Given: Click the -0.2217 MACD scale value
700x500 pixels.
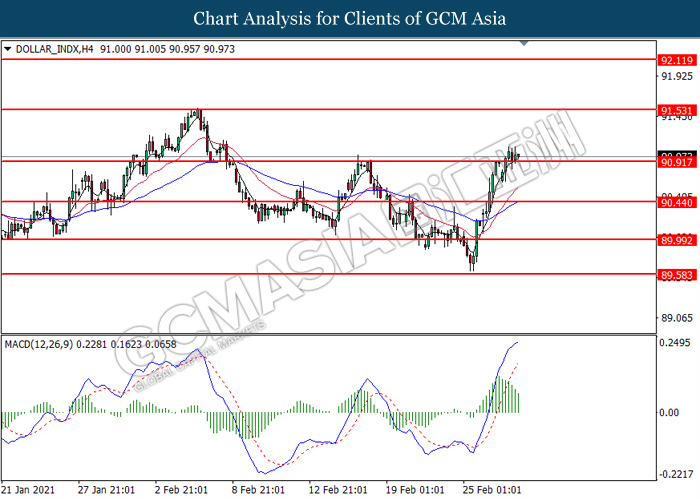Looking at the screenshot, I should point(677,474).
